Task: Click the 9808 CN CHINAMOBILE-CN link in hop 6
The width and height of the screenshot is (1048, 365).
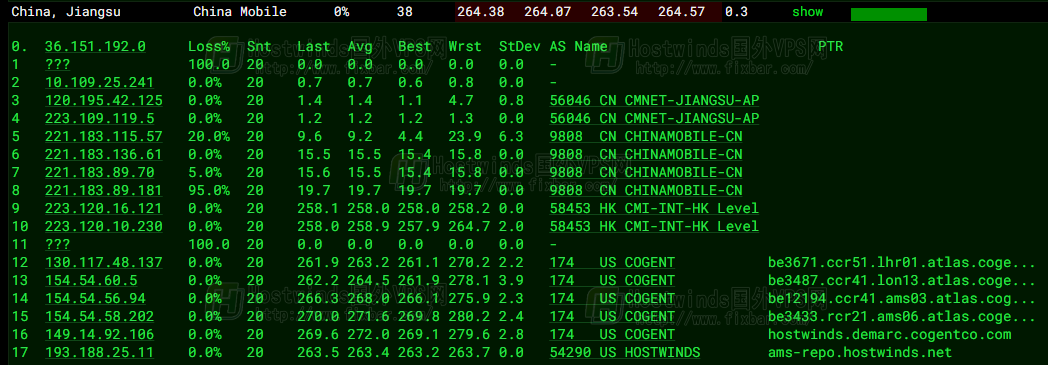Action: tap(646, 154)
